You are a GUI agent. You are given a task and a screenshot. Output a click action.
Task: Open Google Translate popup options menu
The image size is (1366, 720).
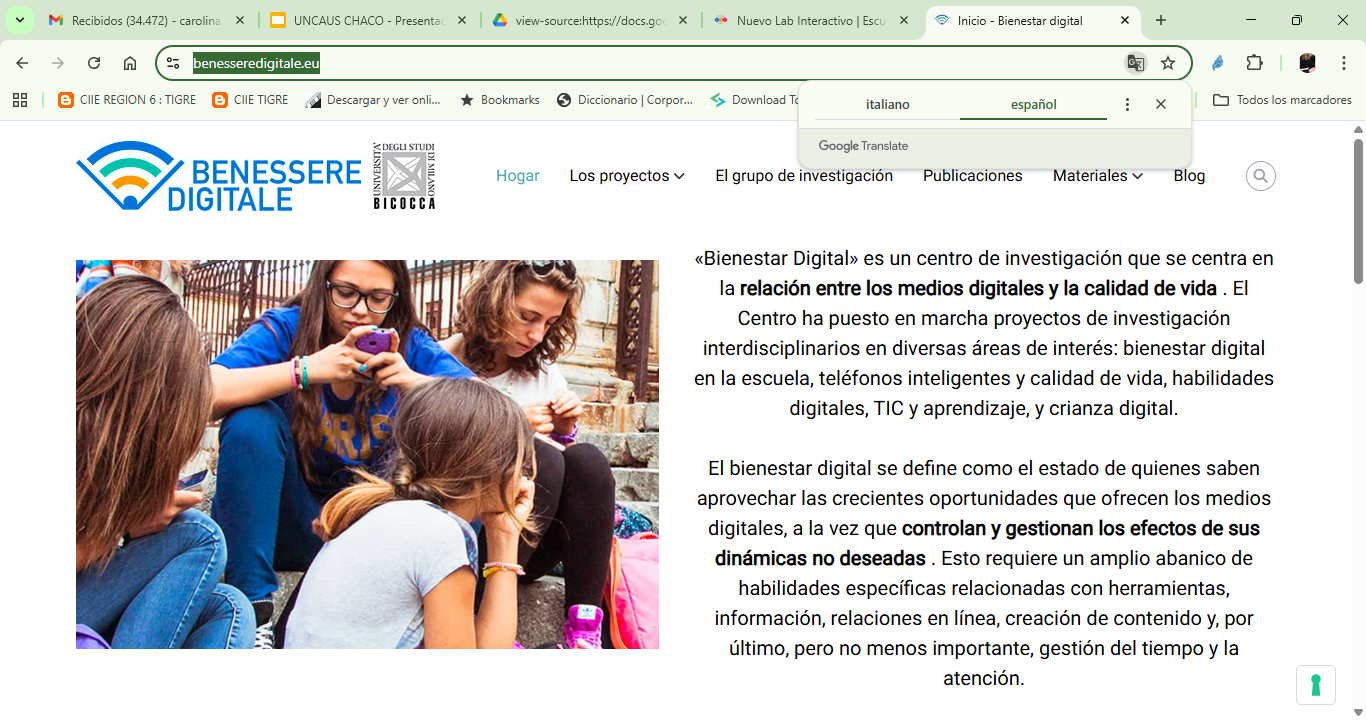pyautogui.click(x=1126, y=104)
